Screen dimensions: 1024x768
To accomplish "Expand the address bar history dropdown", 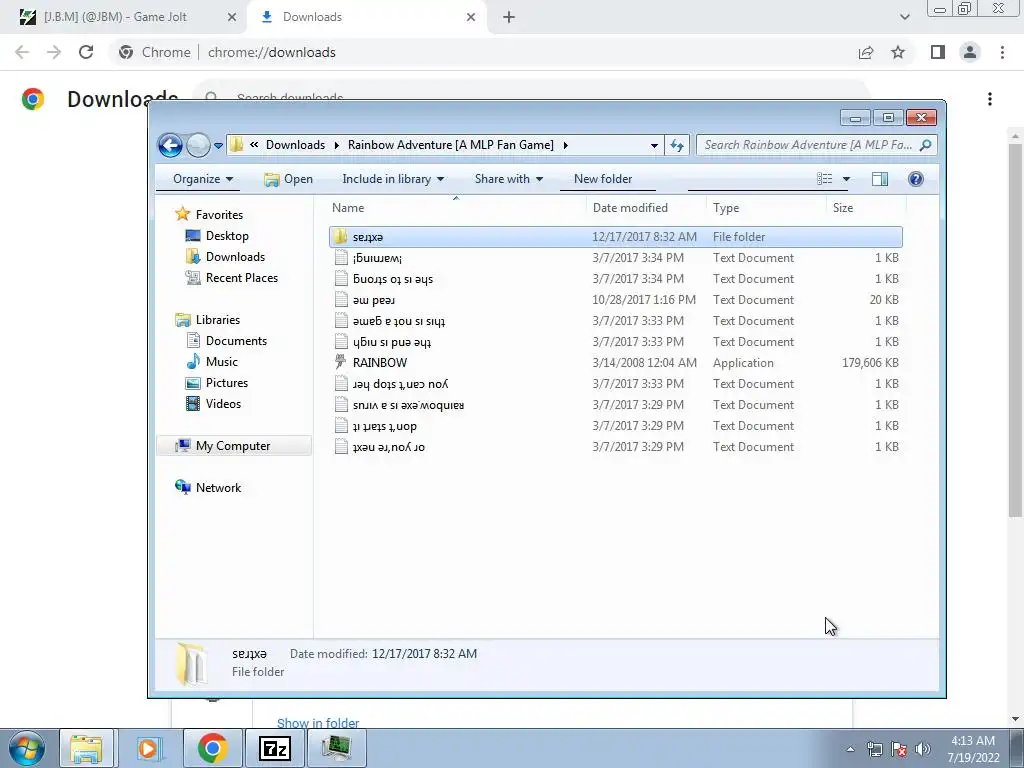I will pos(654,146).
